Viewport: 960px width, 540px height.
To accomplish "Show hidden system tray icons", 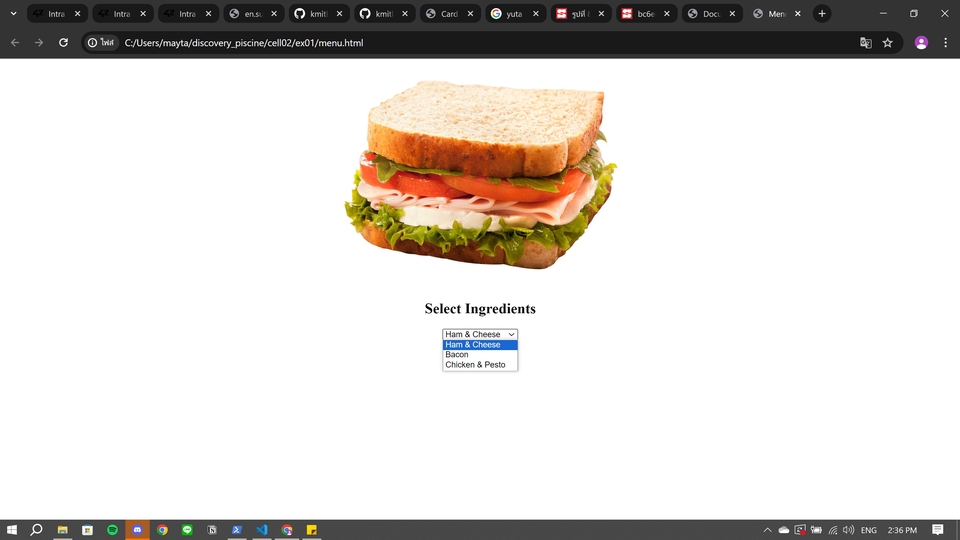I will [767, 530].
